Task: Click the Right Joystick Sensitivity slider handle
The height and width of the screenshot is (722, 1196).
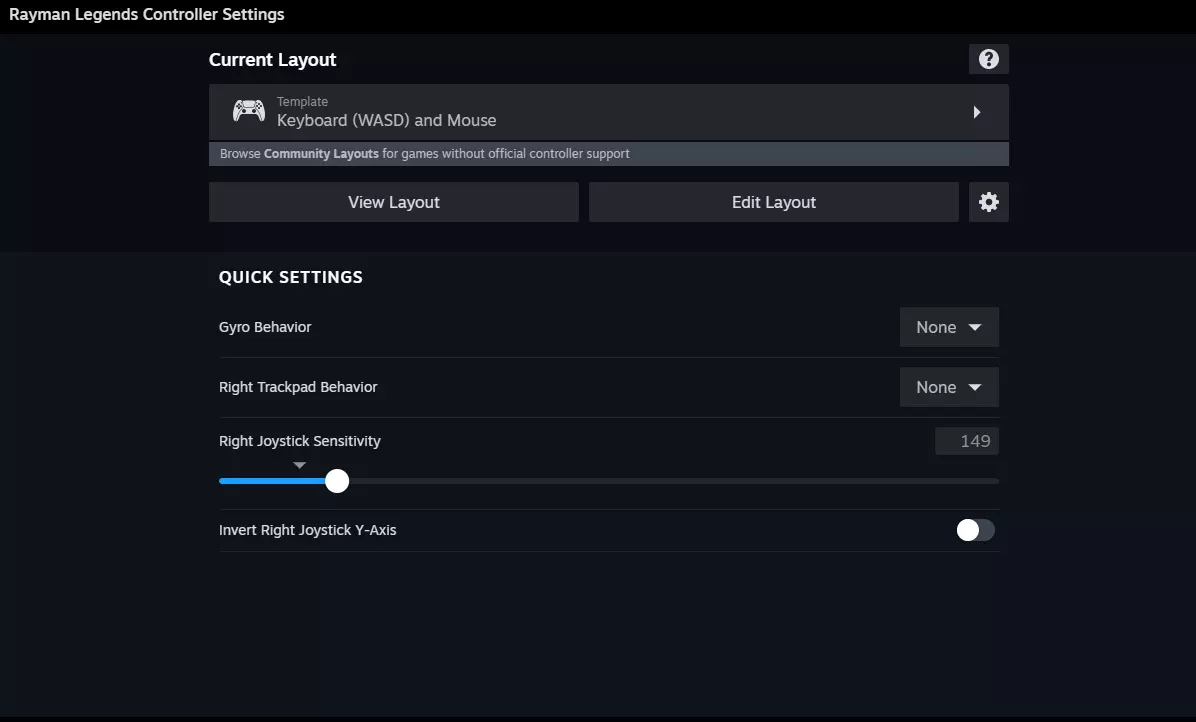Action: (337, 481)
